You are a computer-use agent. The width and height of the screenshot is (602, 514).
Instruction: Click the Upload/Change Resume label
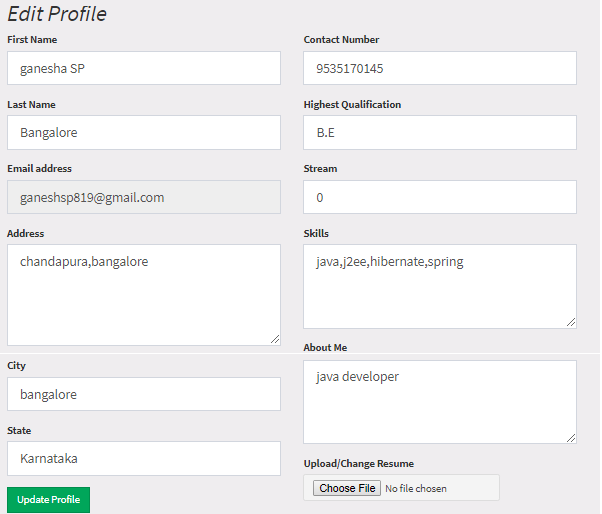pyautogui.click(x=359, y=464)
